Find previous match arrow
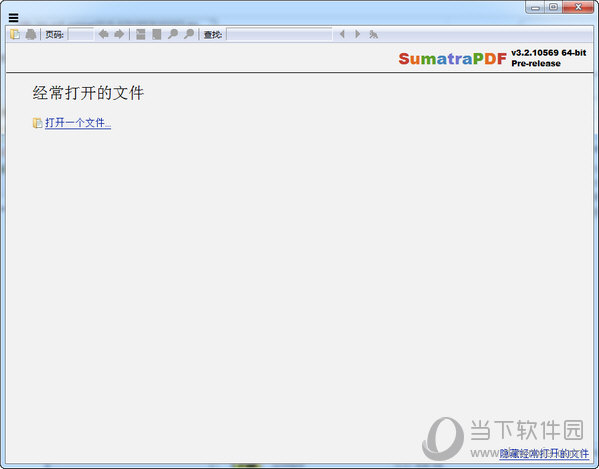The height and width of the screenshot is (469, 599). [x=342, y=34]
